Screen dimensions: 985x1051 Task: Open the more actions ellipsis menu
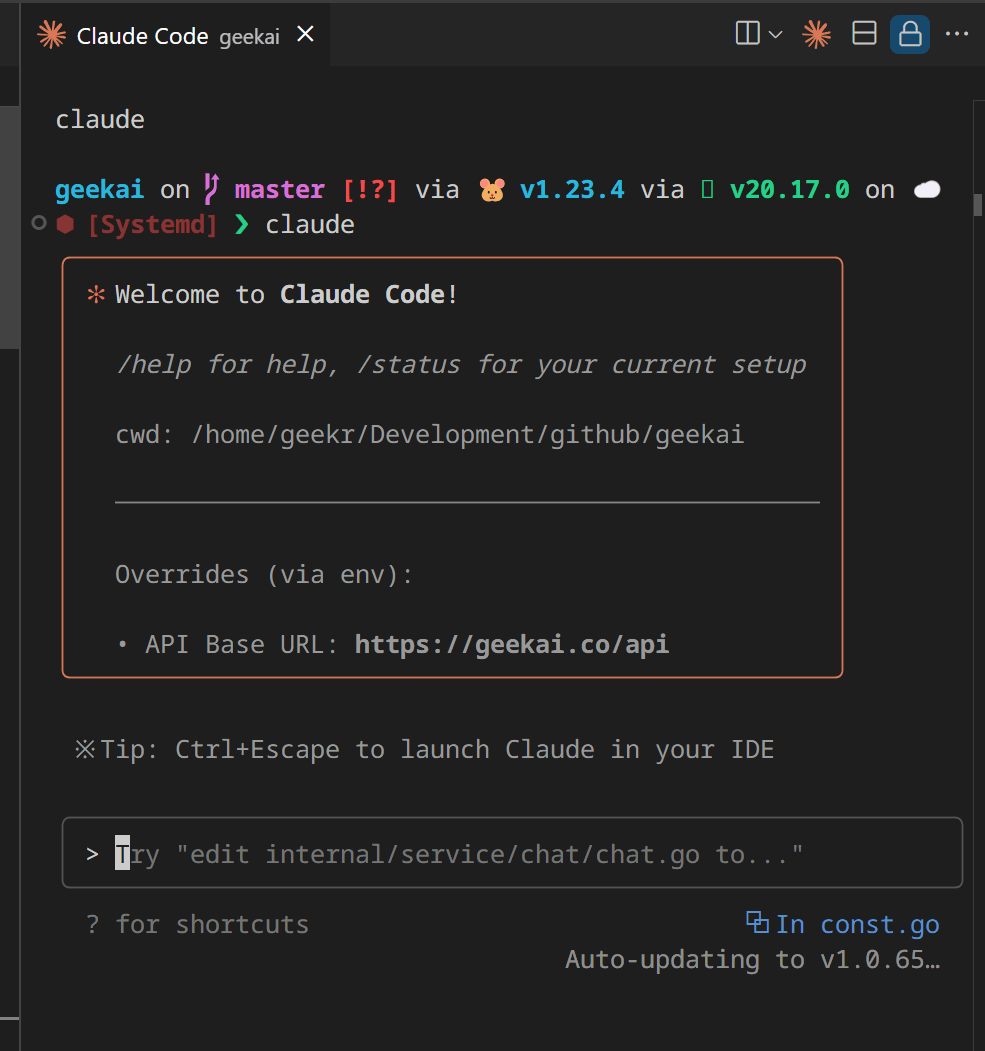coord(956,34)
